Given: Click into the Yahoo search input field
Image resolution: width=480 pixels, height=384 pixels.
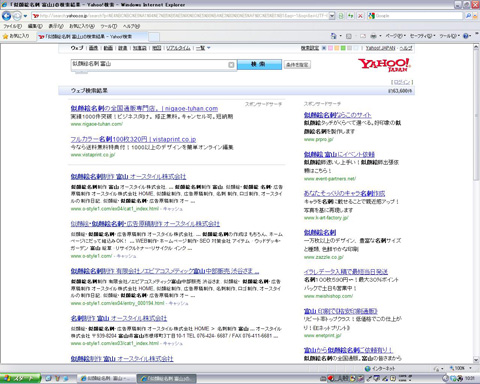Looking at the screenshot, I should click(149, 64).
